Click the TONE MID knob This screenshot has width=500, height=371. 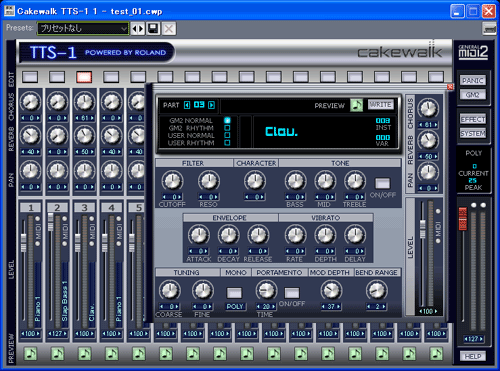click(x=325, y=181)
